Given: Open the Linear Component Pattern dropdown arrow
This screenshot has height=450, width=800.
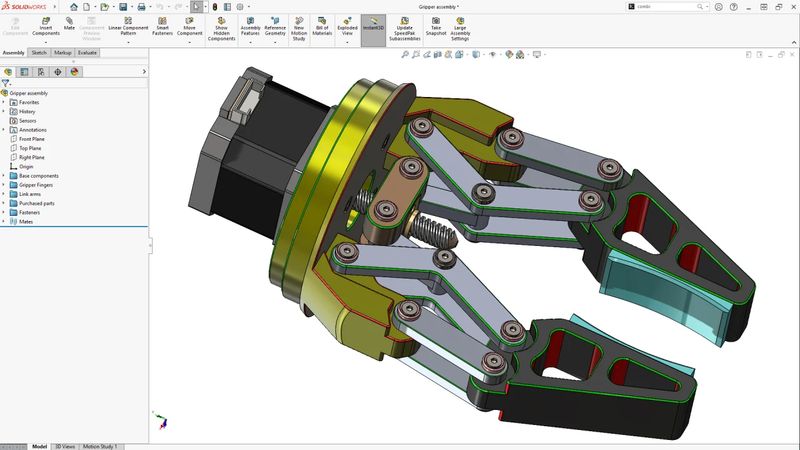Looking at the screenshot, I should point(128,43).
